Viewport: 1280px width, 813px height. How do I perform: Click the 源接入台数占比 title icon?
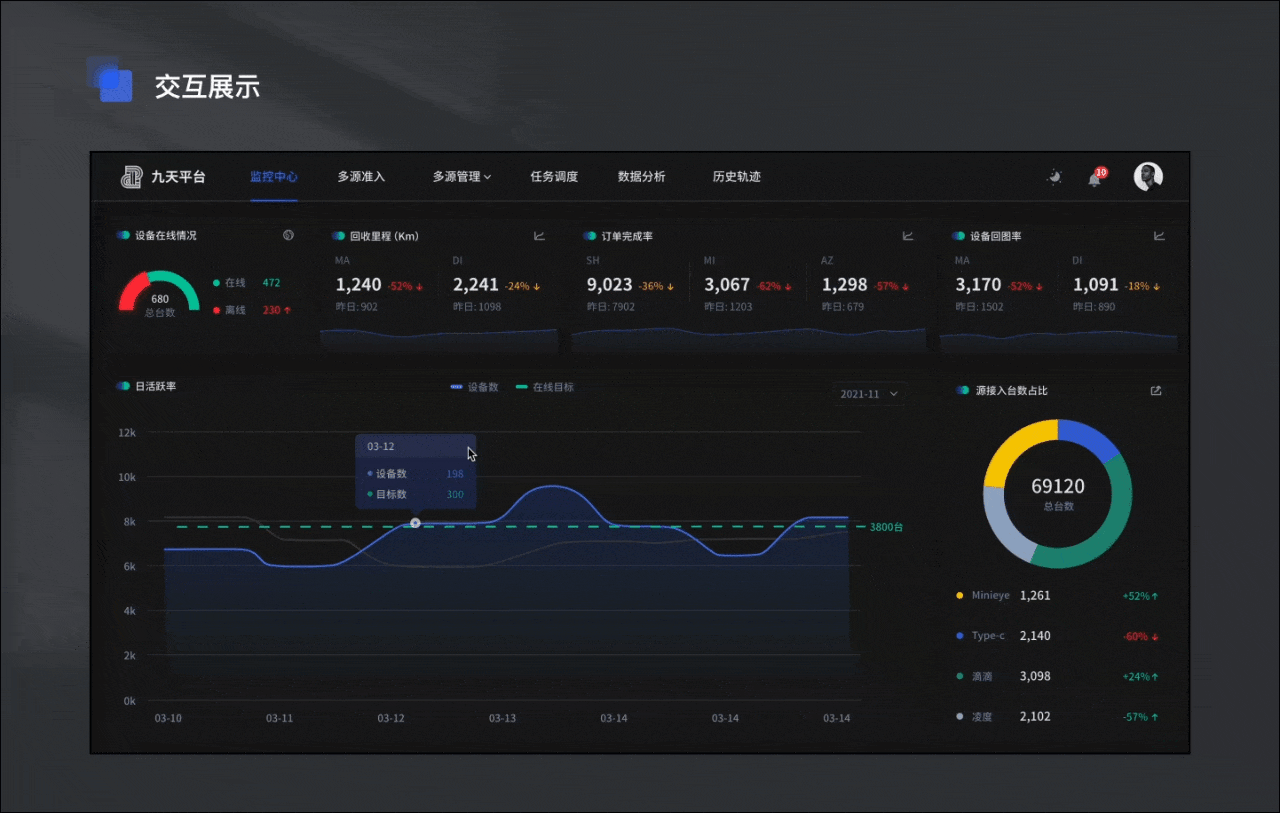[x=963, y=391]
